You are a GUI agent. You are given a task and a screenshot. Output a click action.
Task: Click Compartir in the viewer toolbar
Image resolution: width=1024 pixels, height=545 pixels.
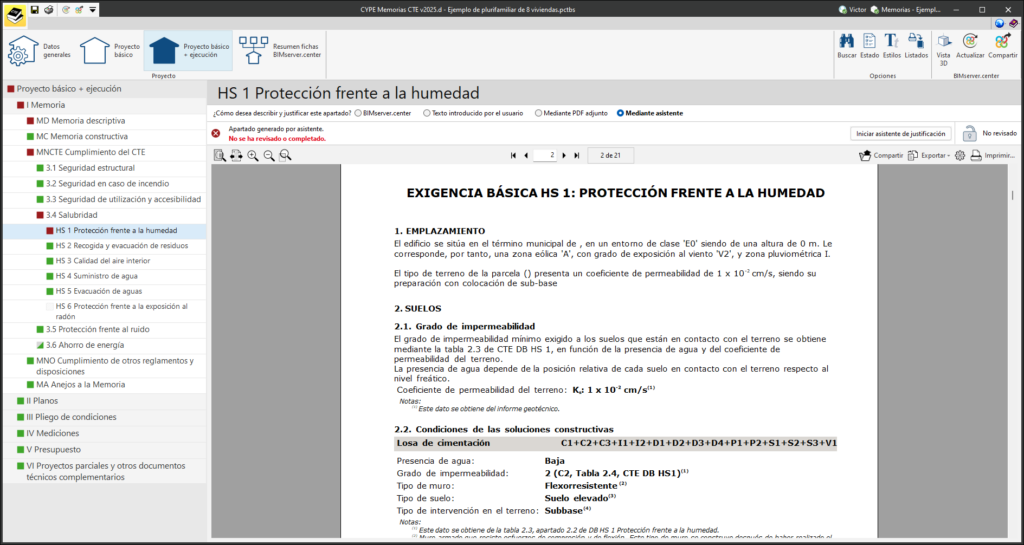880,155
